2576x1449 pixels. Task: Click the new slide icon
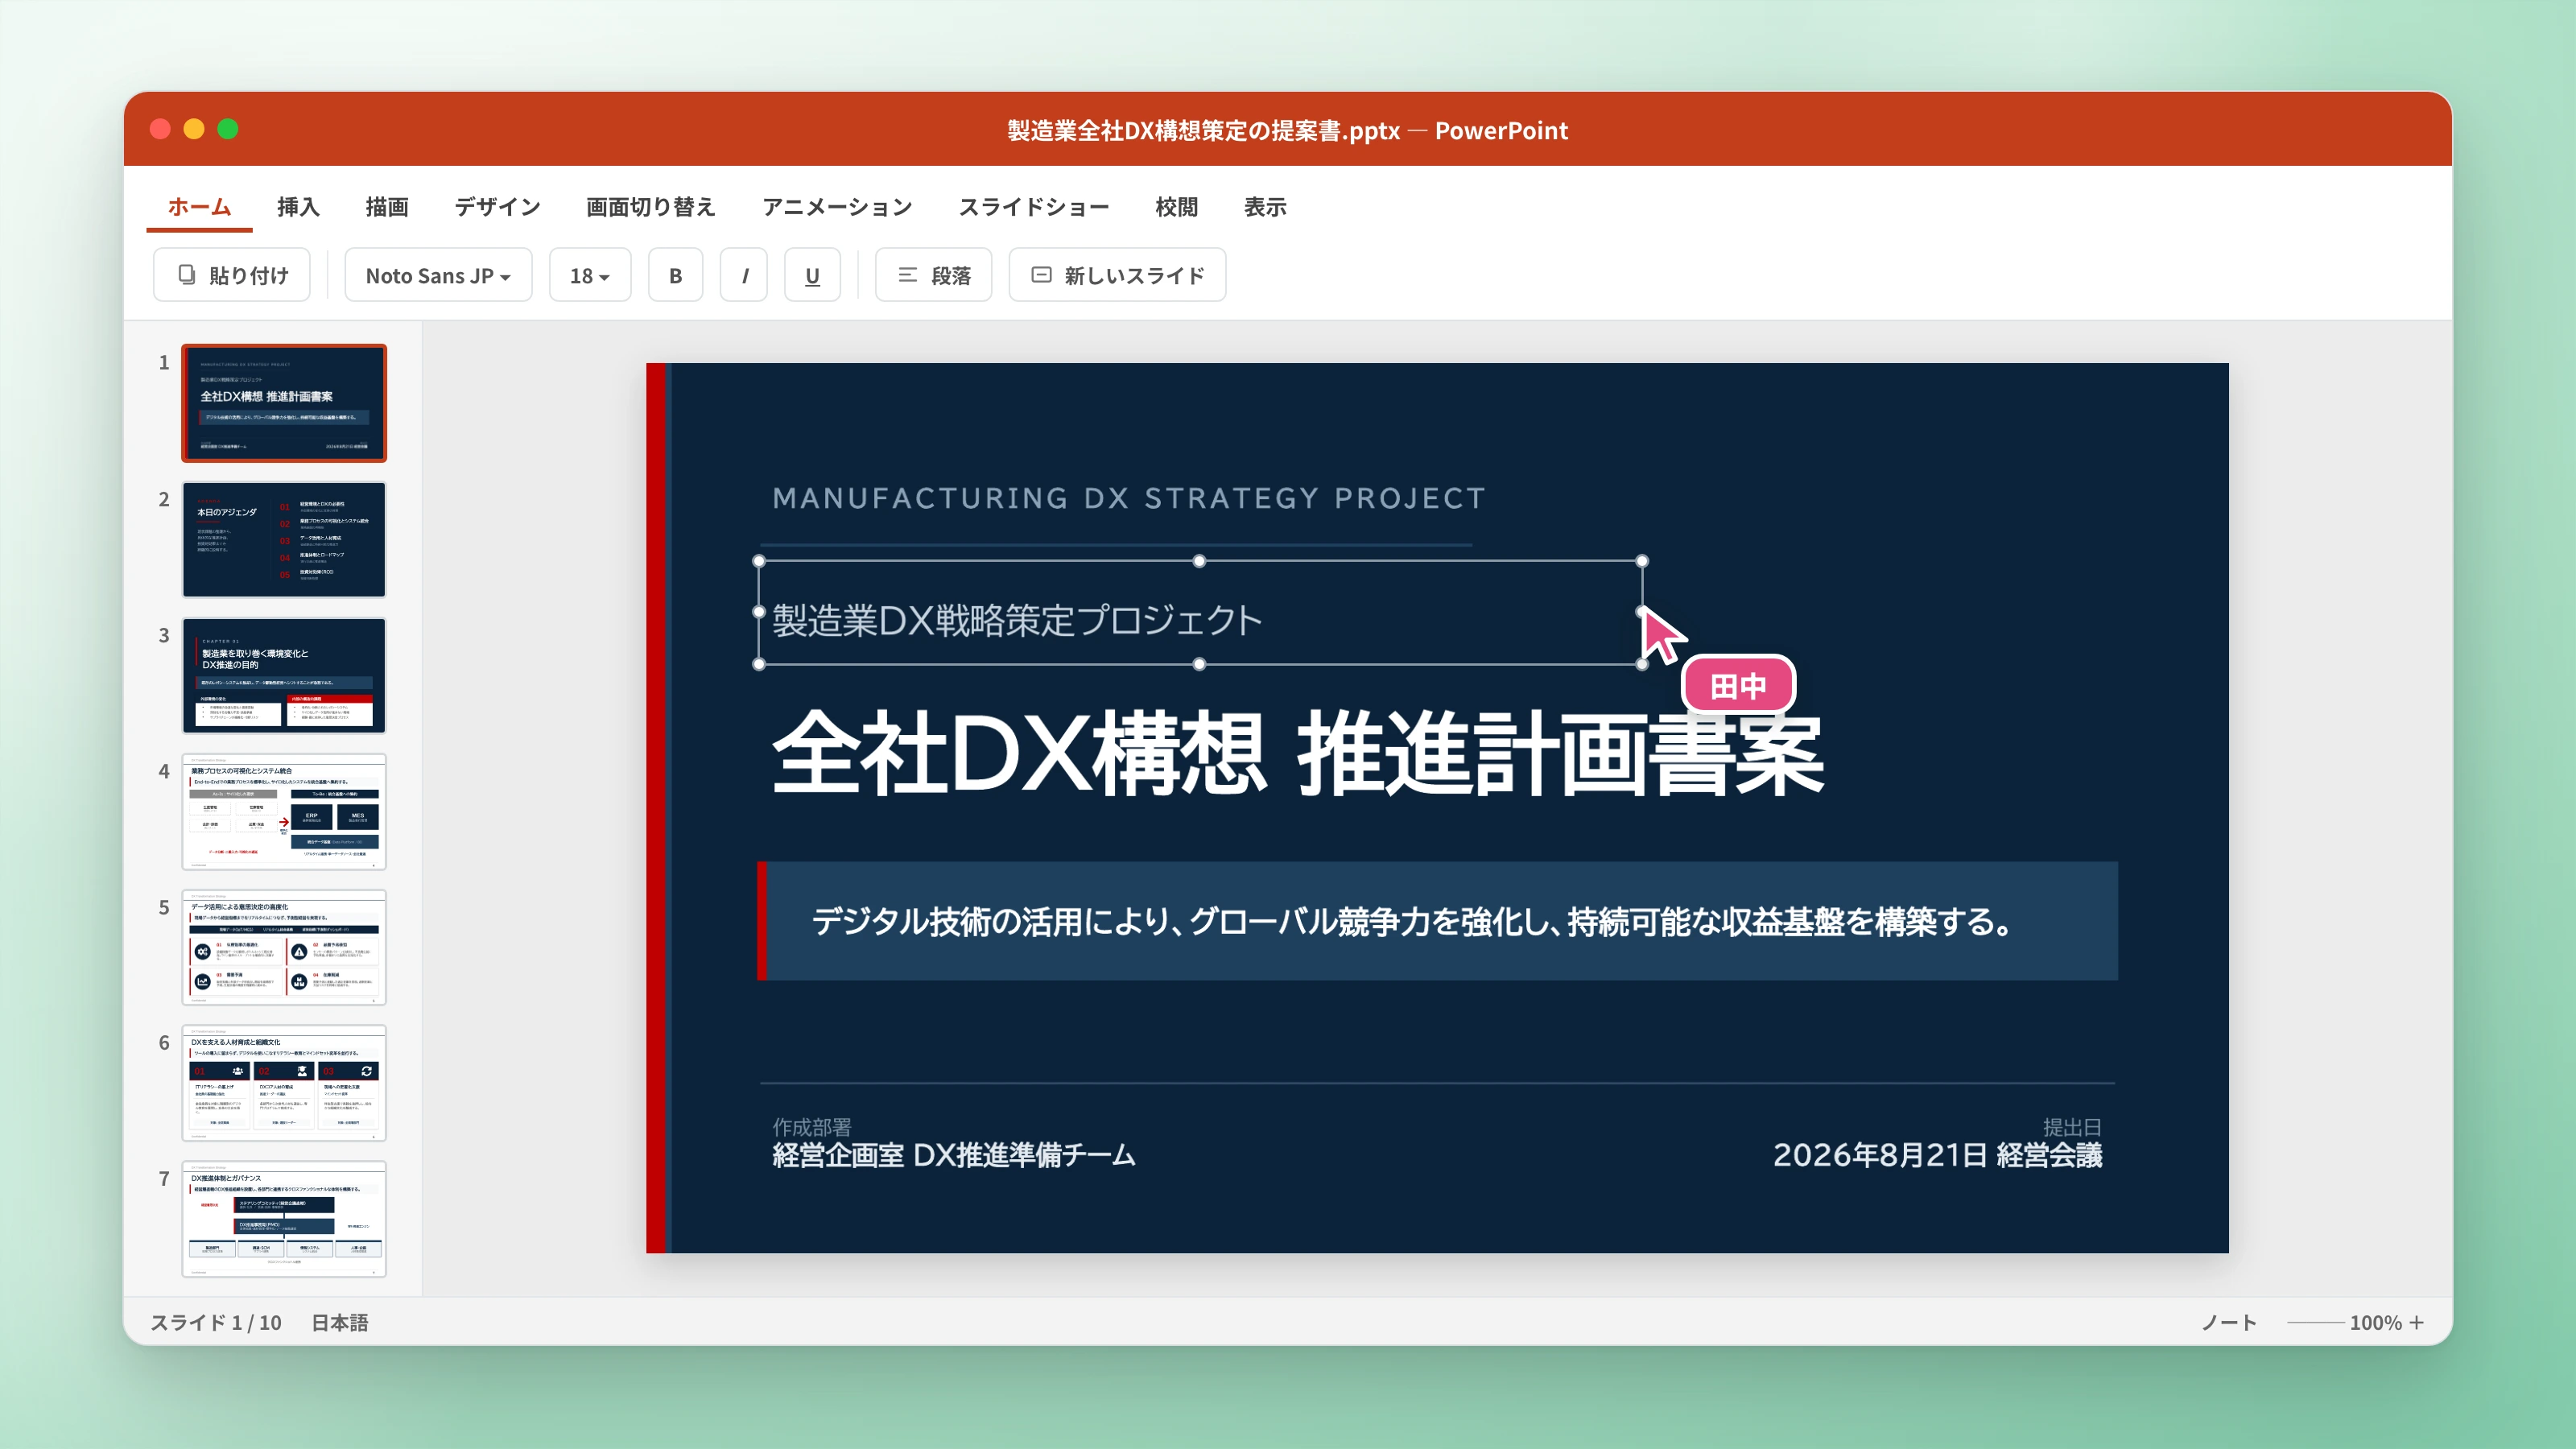1041,274
